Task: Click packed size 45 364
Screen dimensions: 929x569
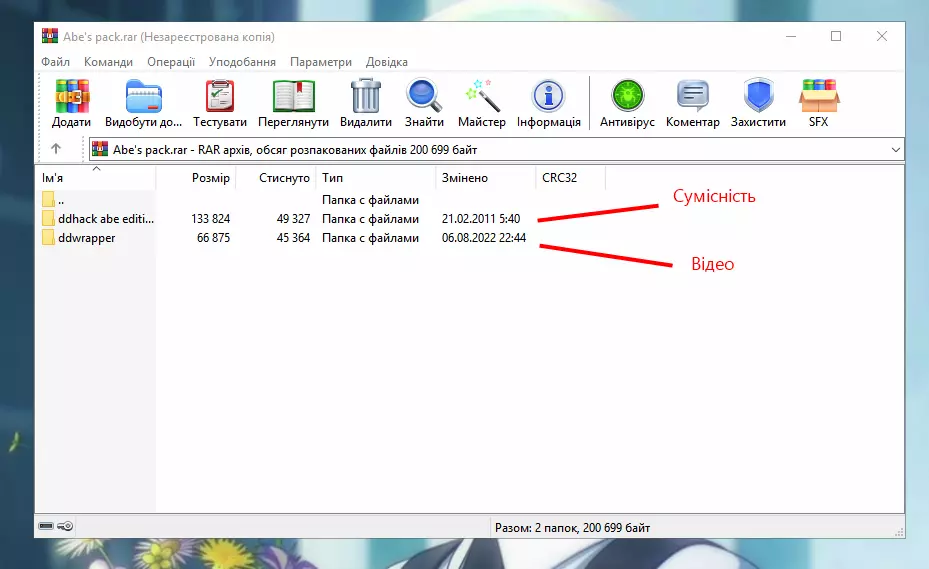Action: (x=293, y=238)
